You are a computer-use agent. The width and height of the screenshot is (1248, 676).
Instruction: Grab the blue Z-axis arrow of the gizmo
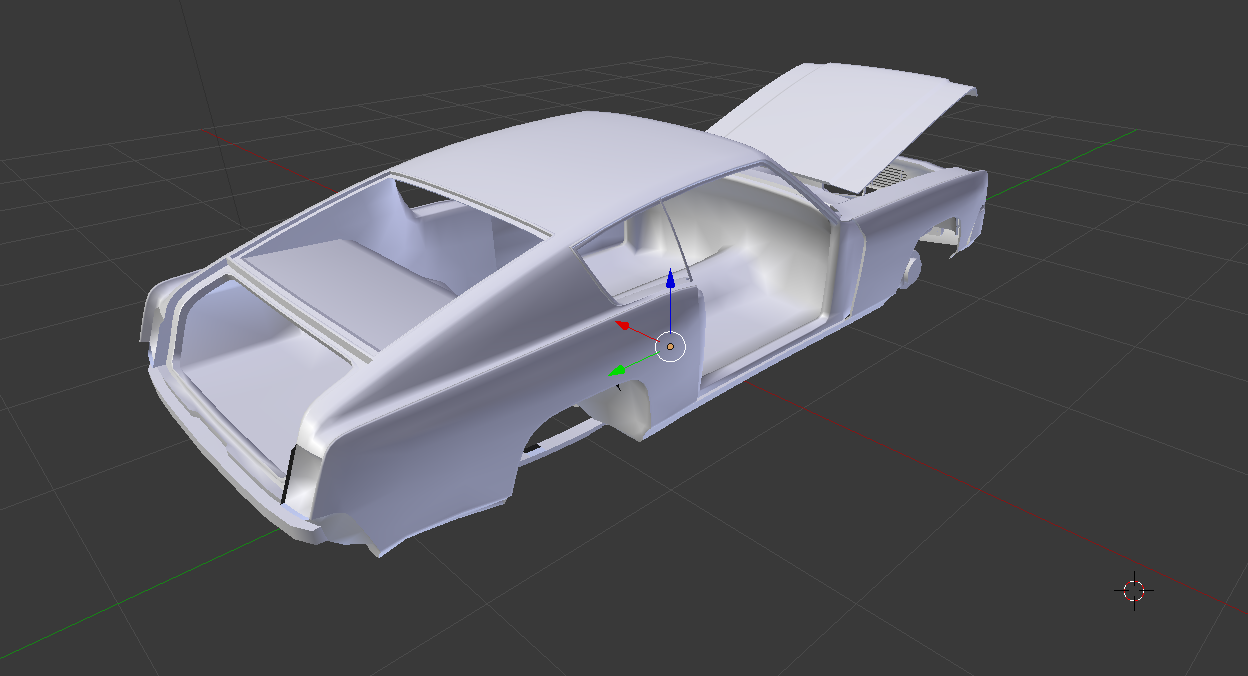(x=670, y=278)
